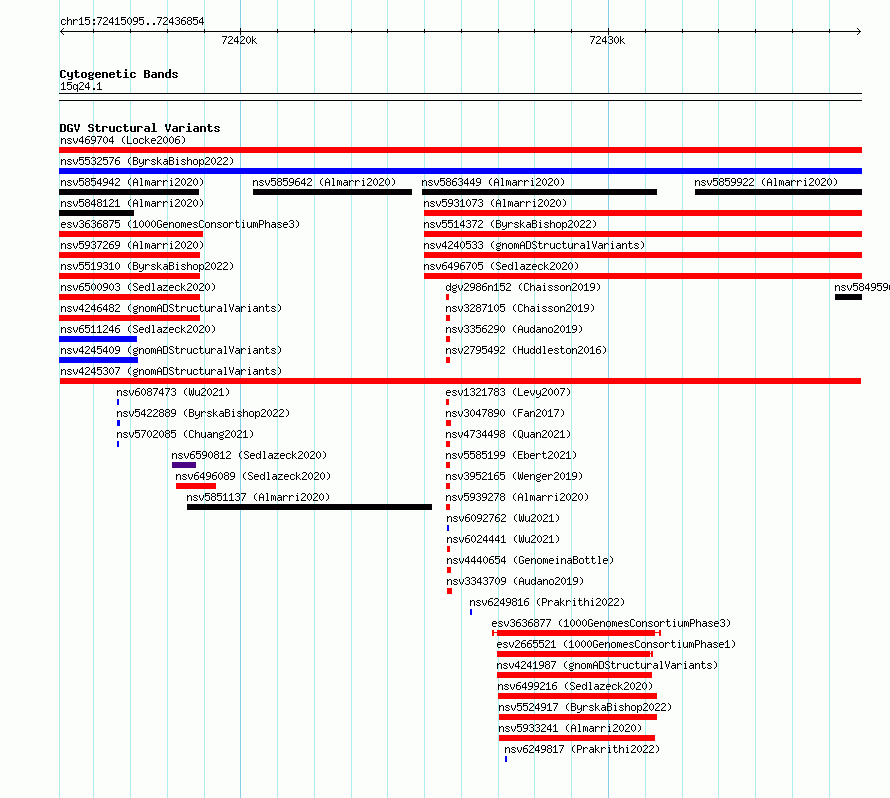Open nsv6249816 (Prakrithi2022) variant
This screenshot has width=890, height=798.
pos(547,602)
